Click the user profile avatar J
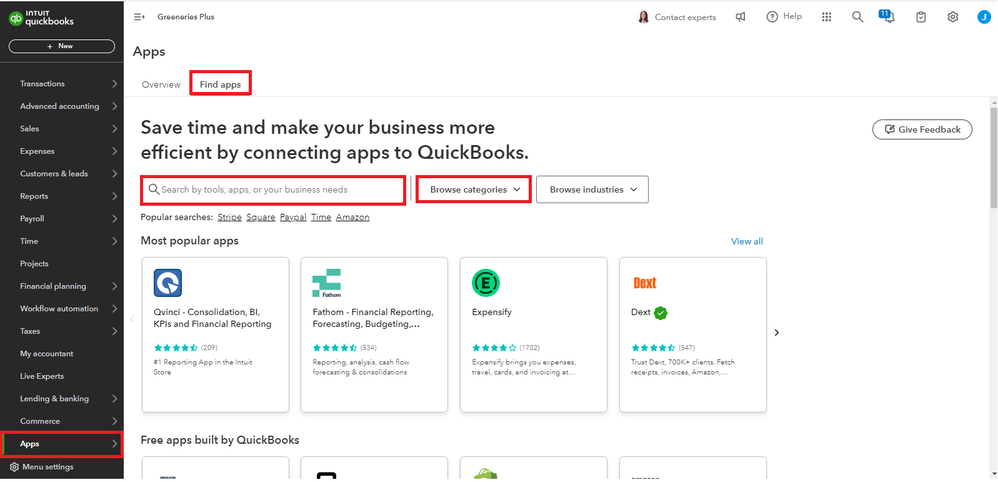The width and height of the screenshot is (998, 482). (x=983, y=17)
